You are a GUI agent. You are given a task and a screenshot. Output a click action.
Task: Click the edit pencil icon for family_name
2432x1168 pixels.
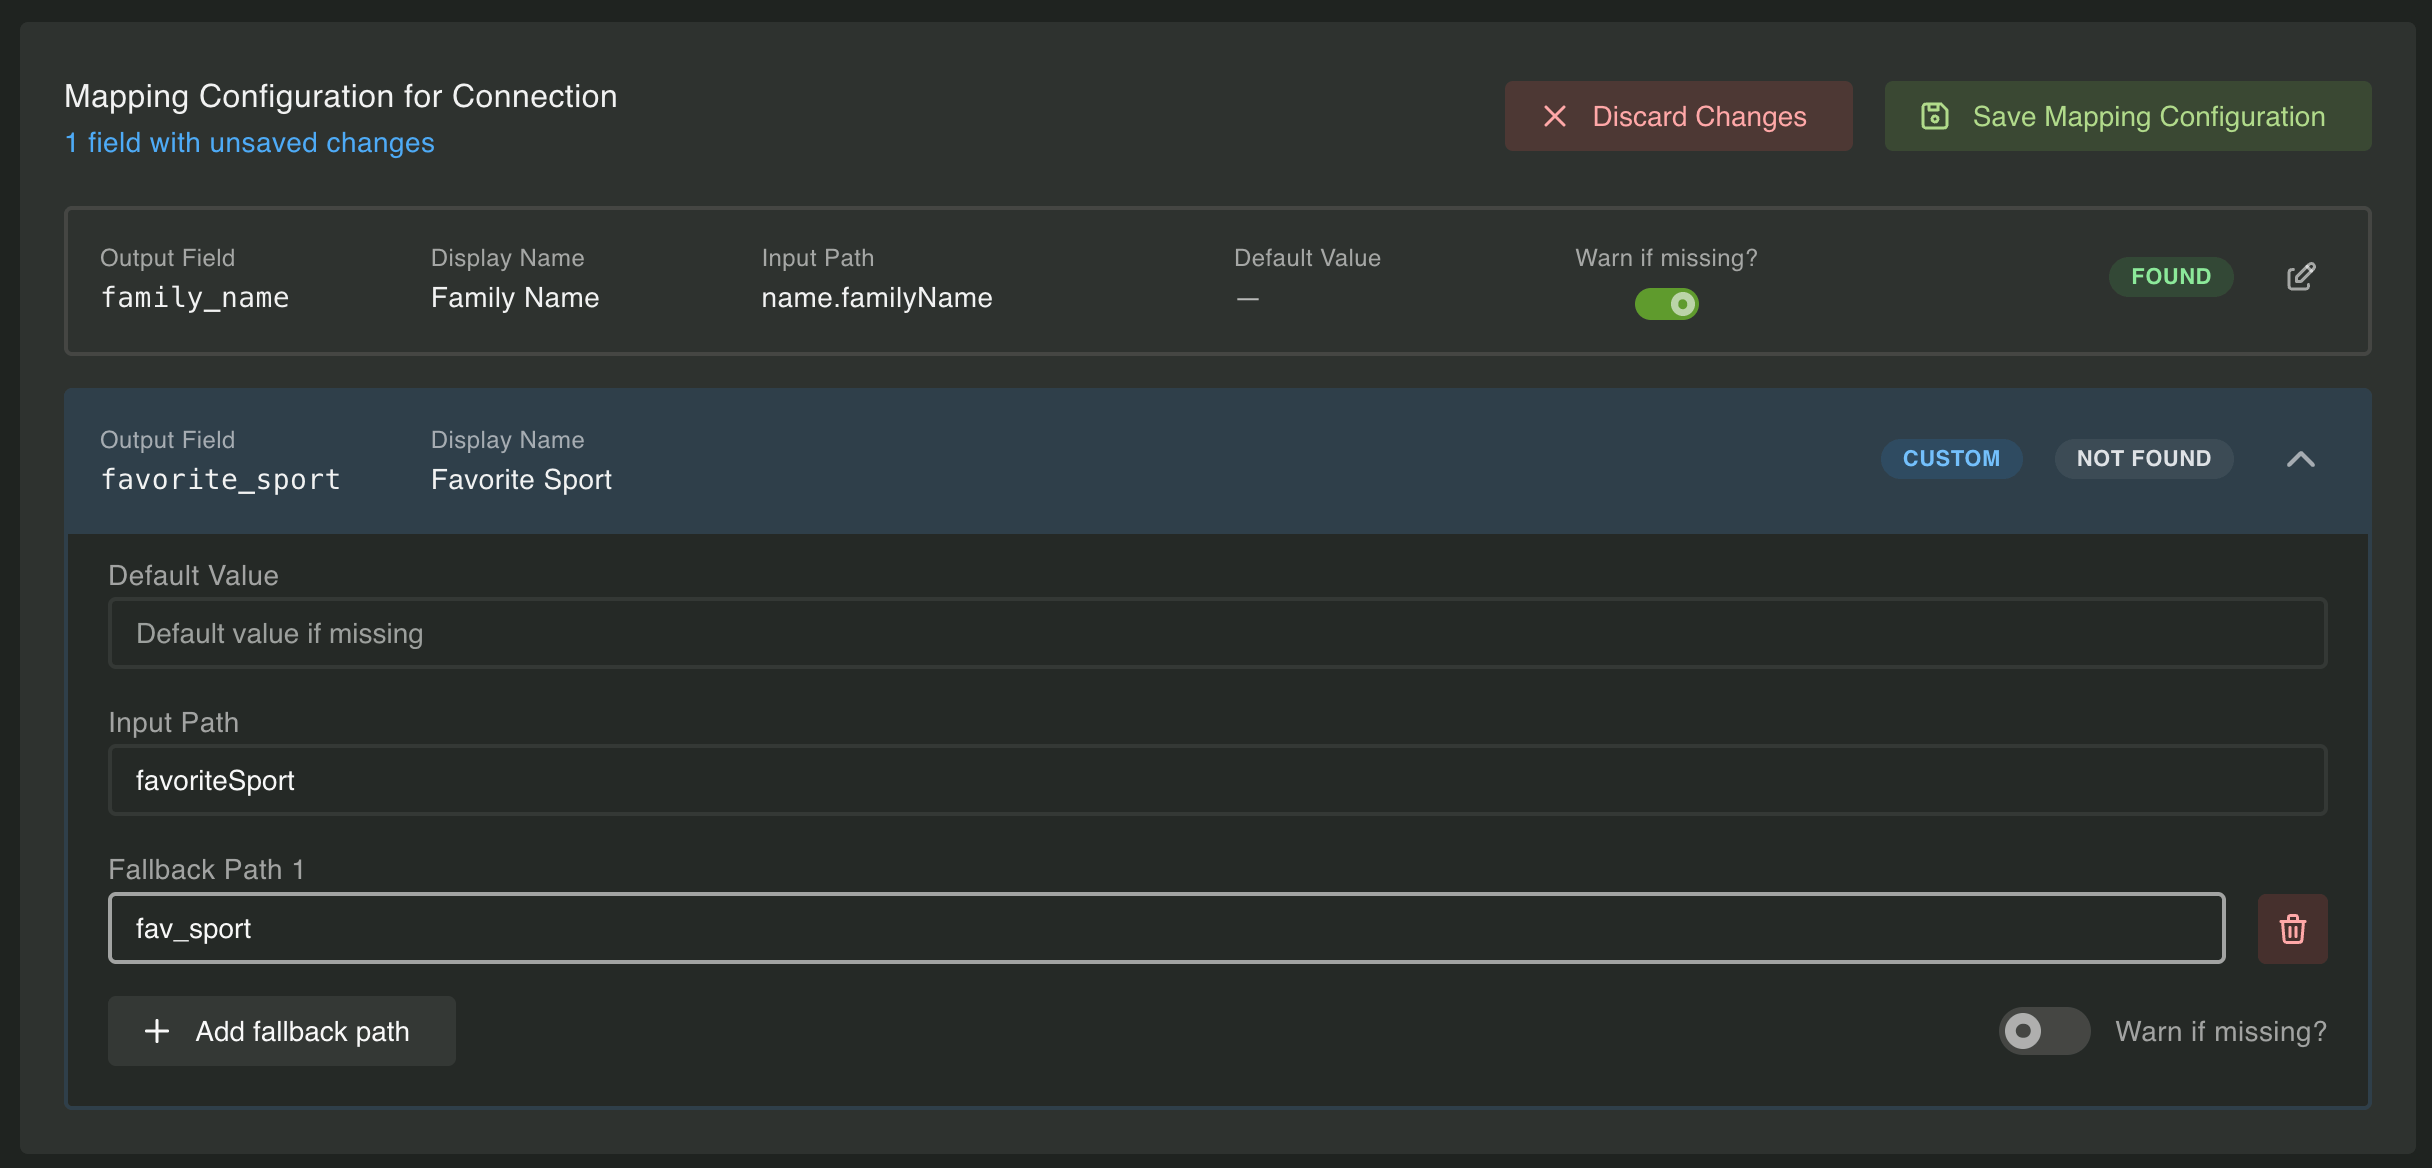click(2300, 277)
